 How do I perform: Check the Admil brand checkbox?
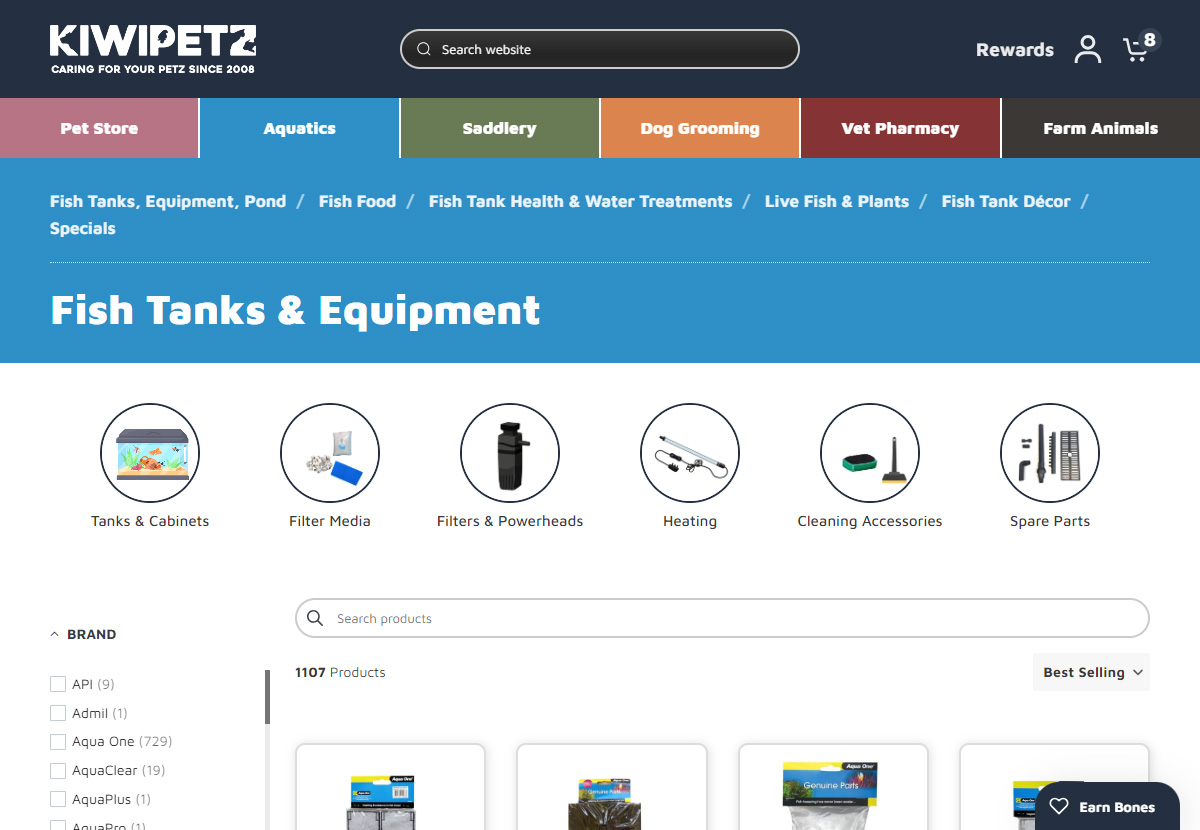57,713
